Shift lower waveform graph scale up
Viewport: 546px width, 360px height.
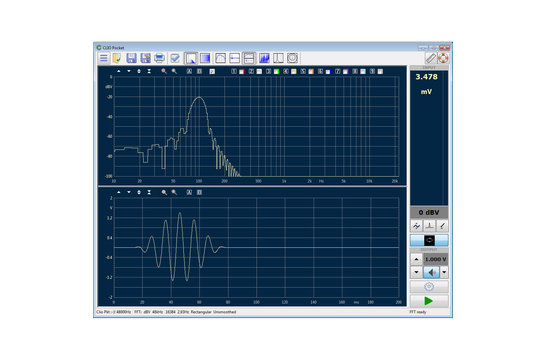point(119,192)
